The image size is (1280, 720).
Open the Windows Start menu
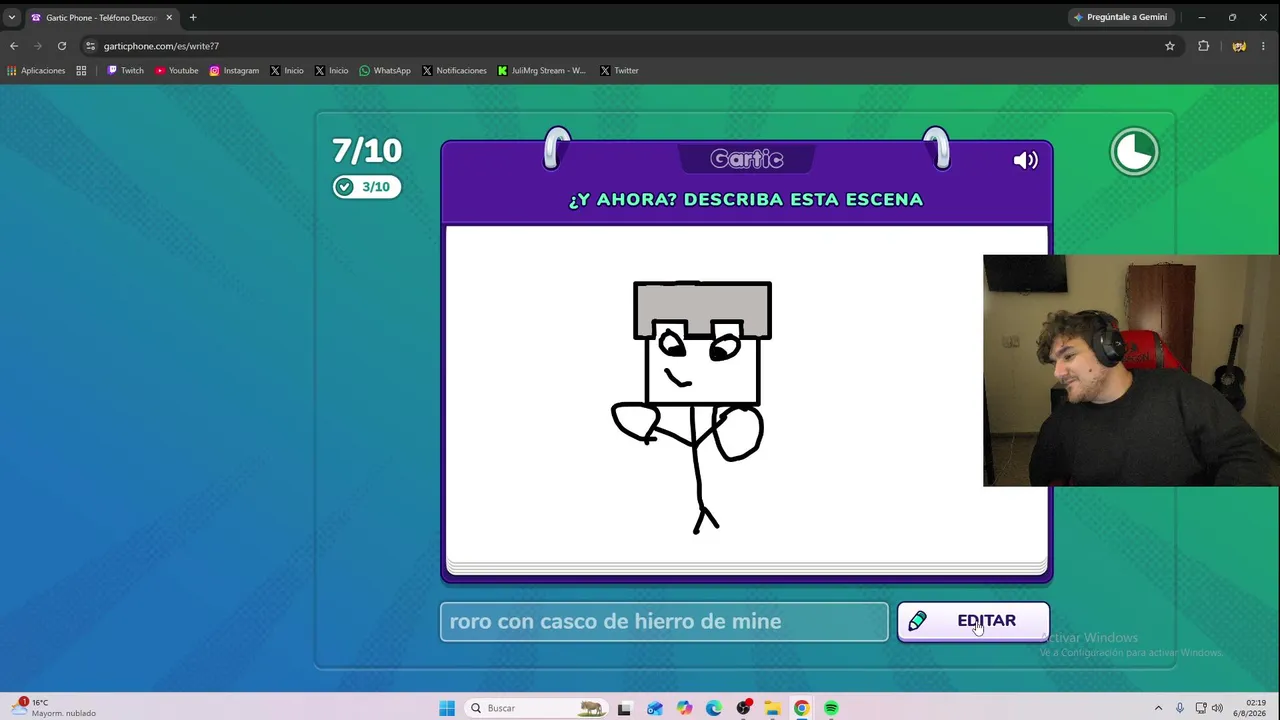447,708
